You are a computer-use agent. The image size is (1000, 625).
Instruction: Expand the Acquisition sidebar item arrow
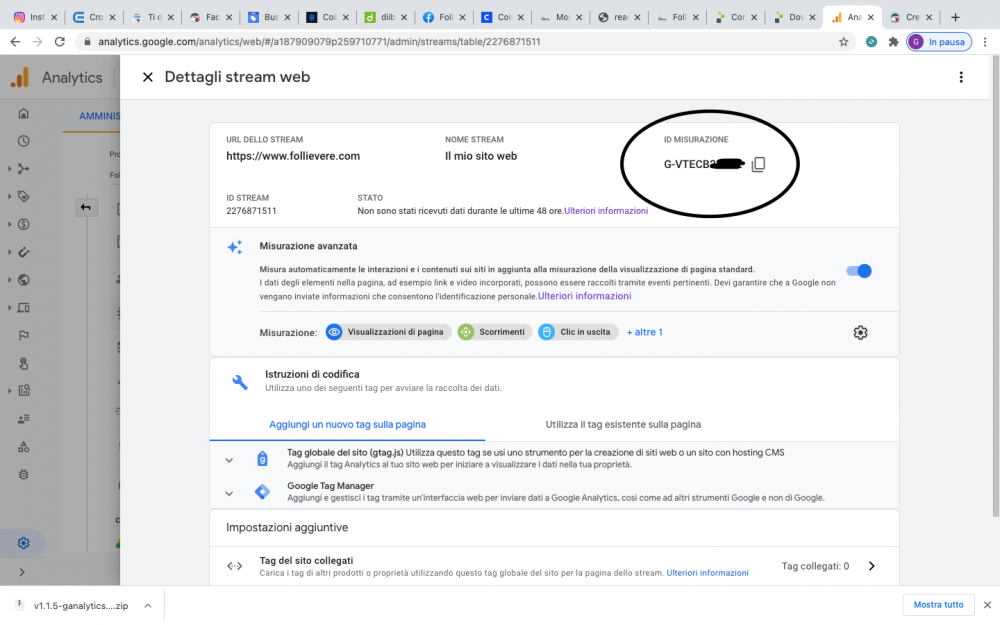(9, 169)
